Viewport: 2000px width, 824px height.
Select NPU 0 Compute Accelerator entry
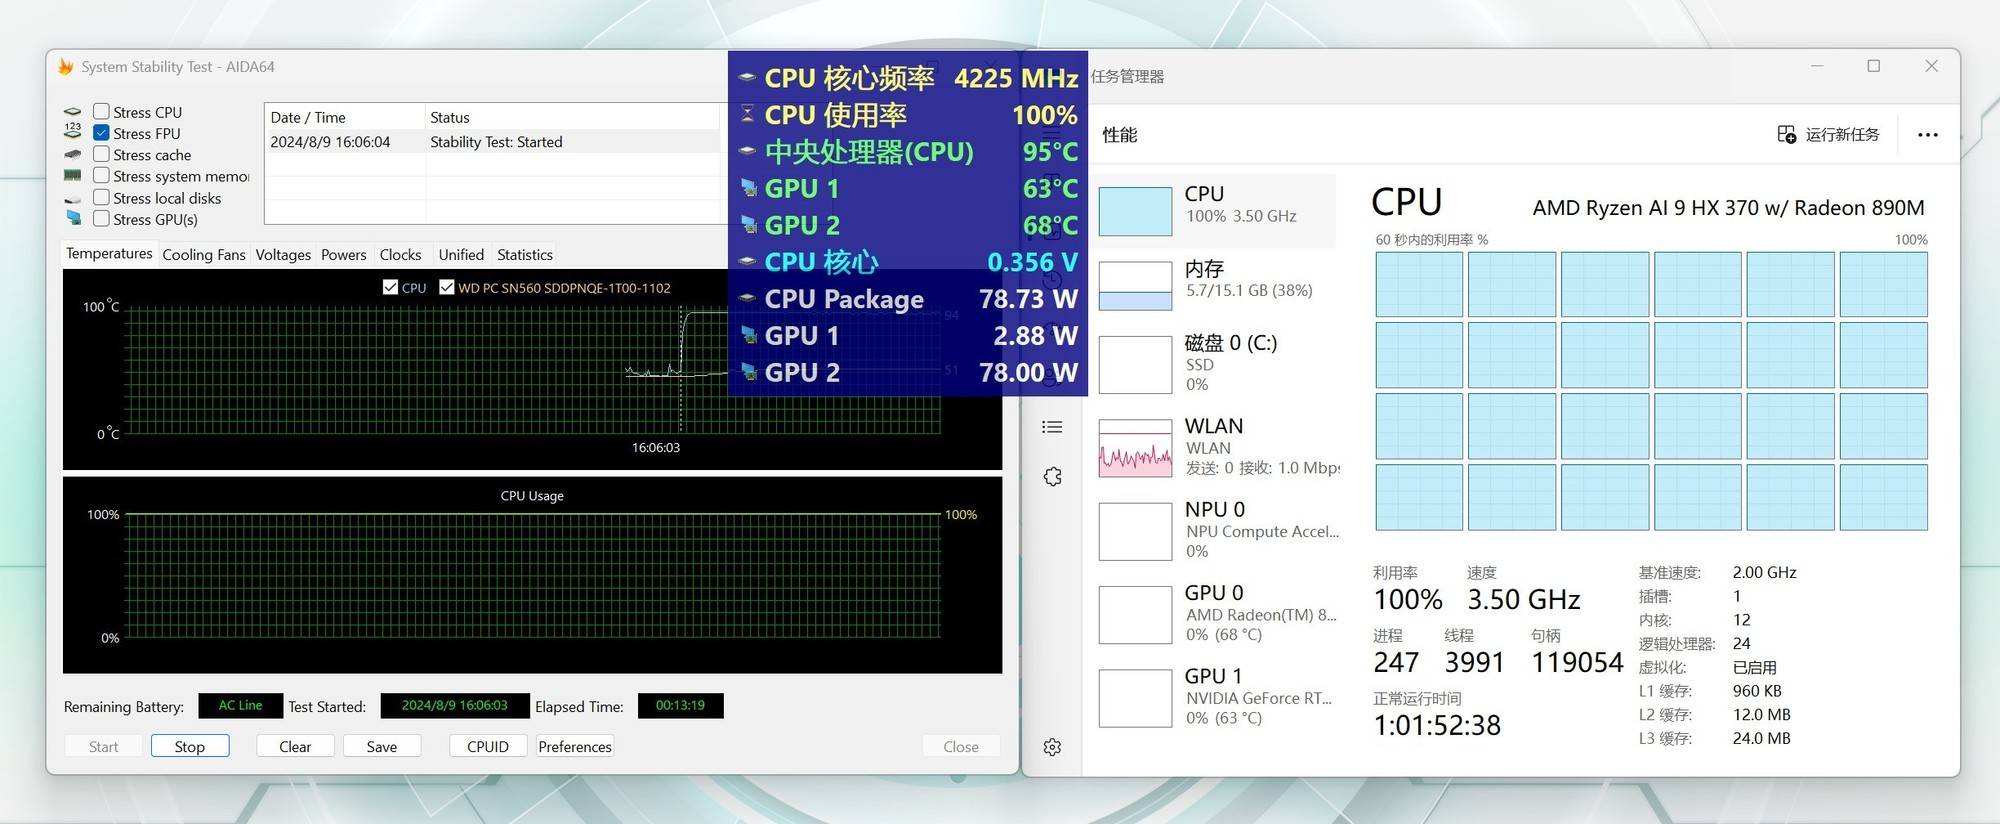click(x=1217, y=530)
